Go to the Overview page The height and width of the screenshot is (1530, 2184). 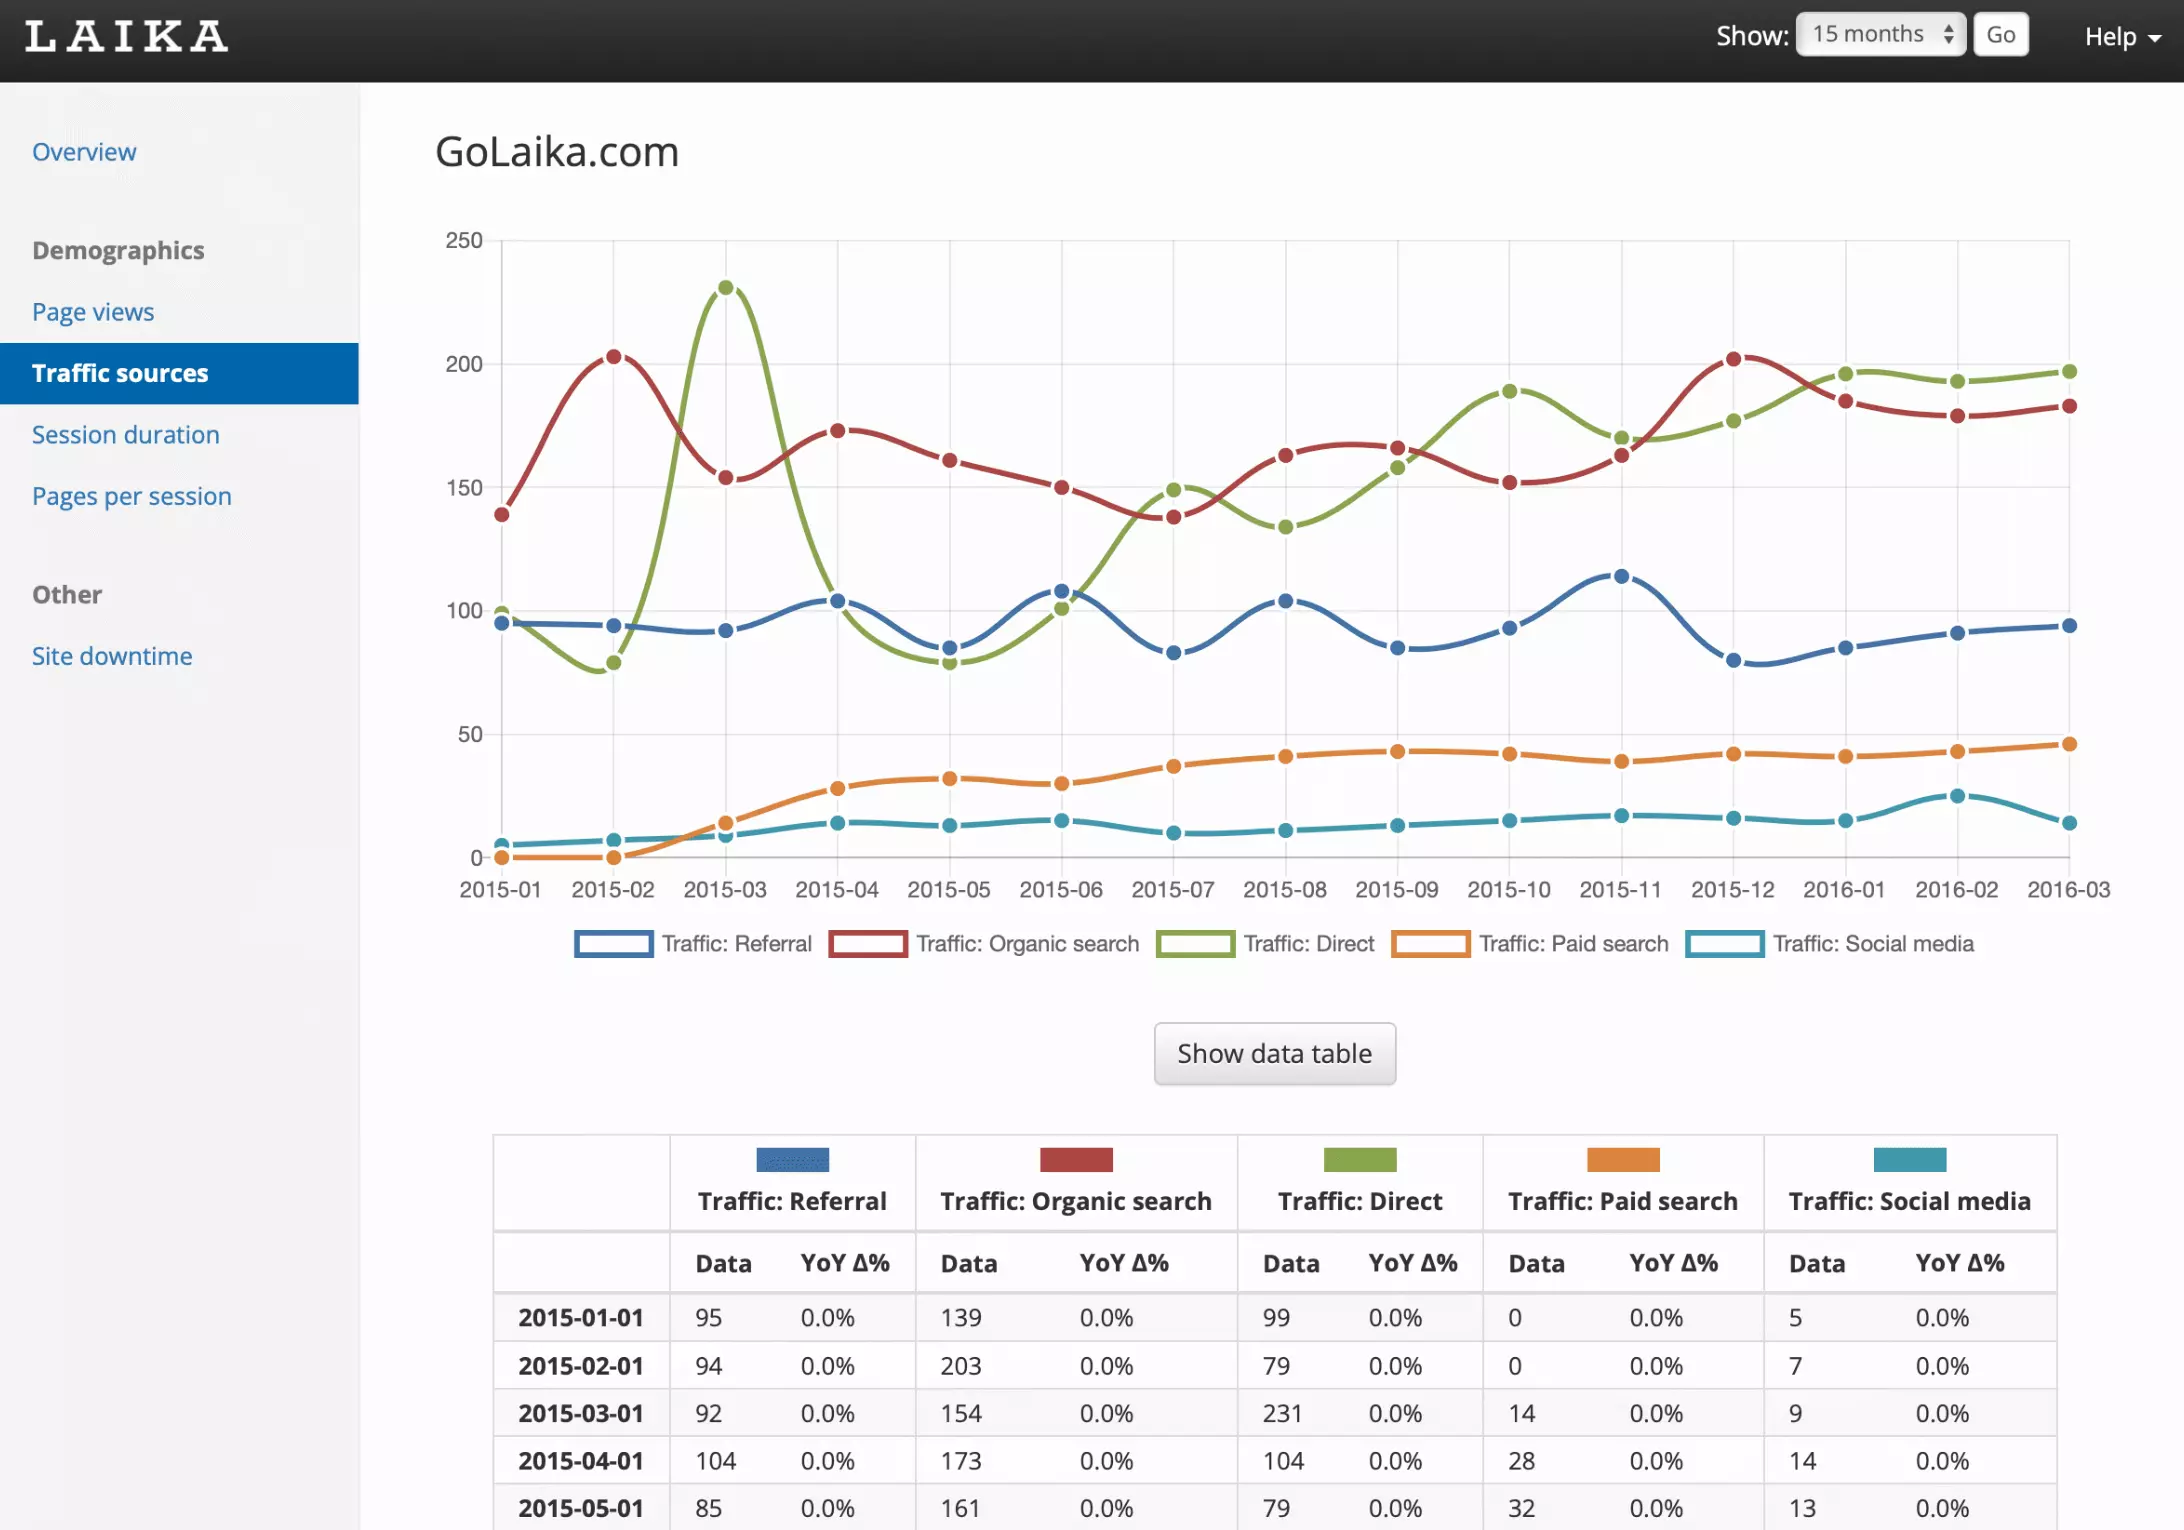tap(84, 152)
